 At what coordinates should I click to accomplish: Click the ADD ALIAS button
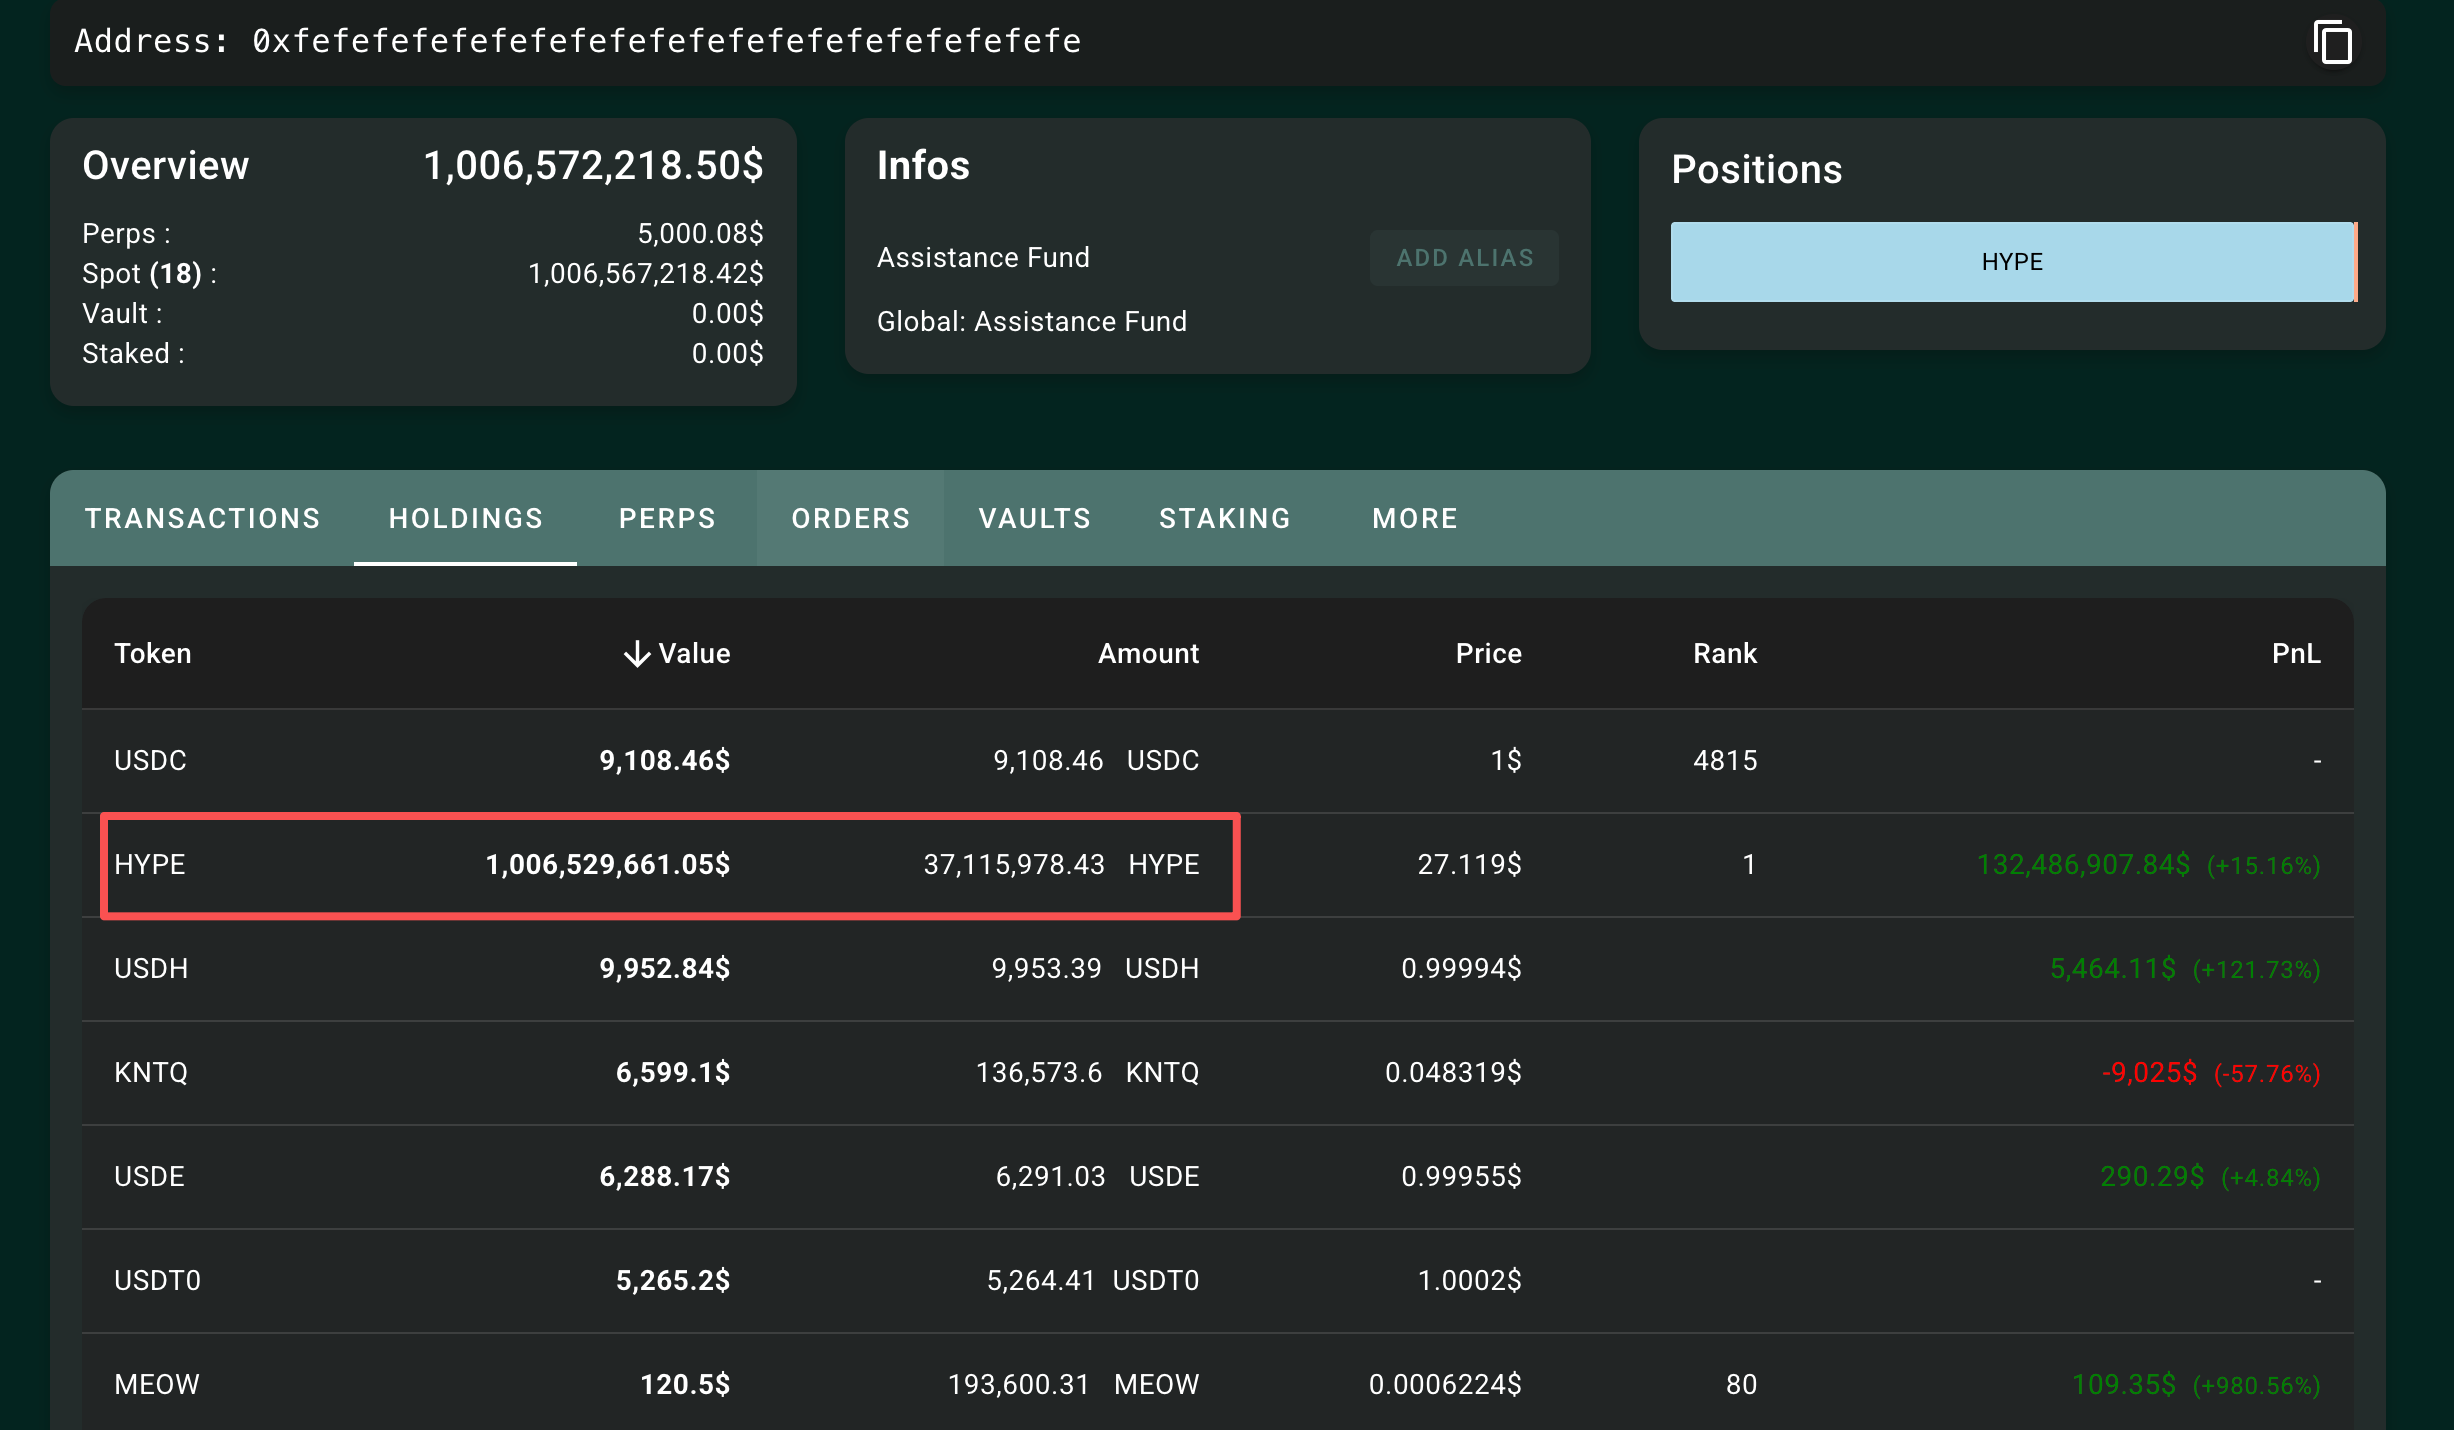click(1464, 258)
